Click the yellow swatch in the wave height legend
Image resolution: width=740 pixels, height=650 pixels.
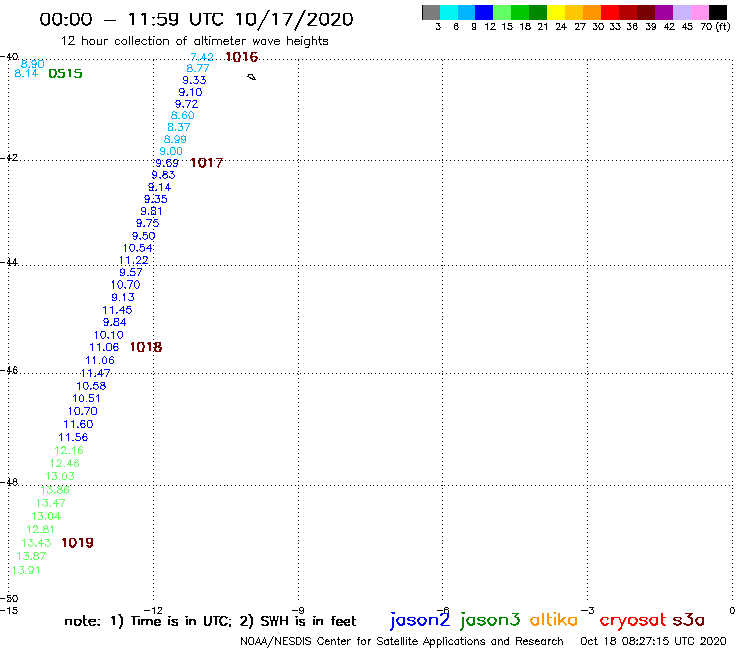tap(556, 12)
